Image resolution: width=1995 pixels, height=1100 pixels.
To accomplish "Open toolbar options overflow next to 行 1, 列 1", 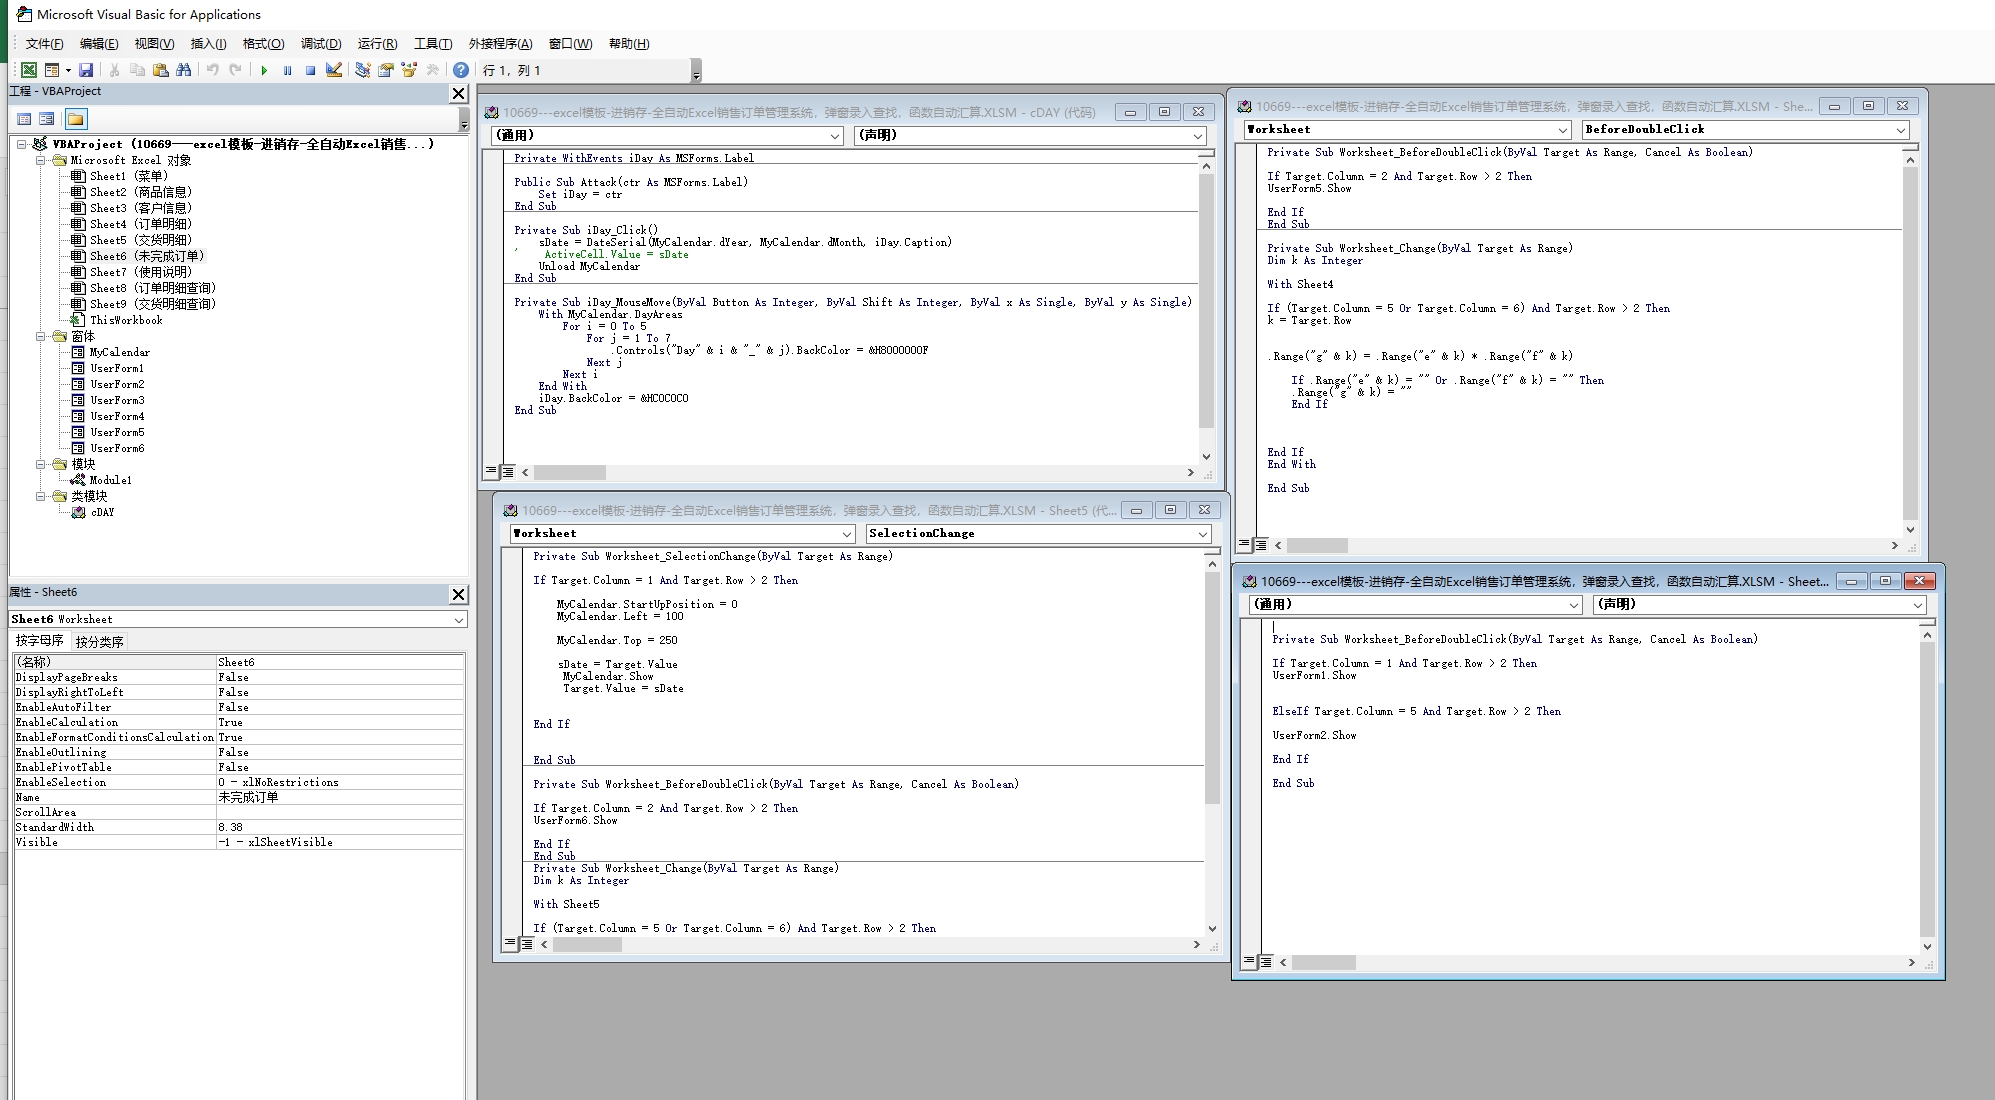I will pyautogui.click(x=696, y=71).
